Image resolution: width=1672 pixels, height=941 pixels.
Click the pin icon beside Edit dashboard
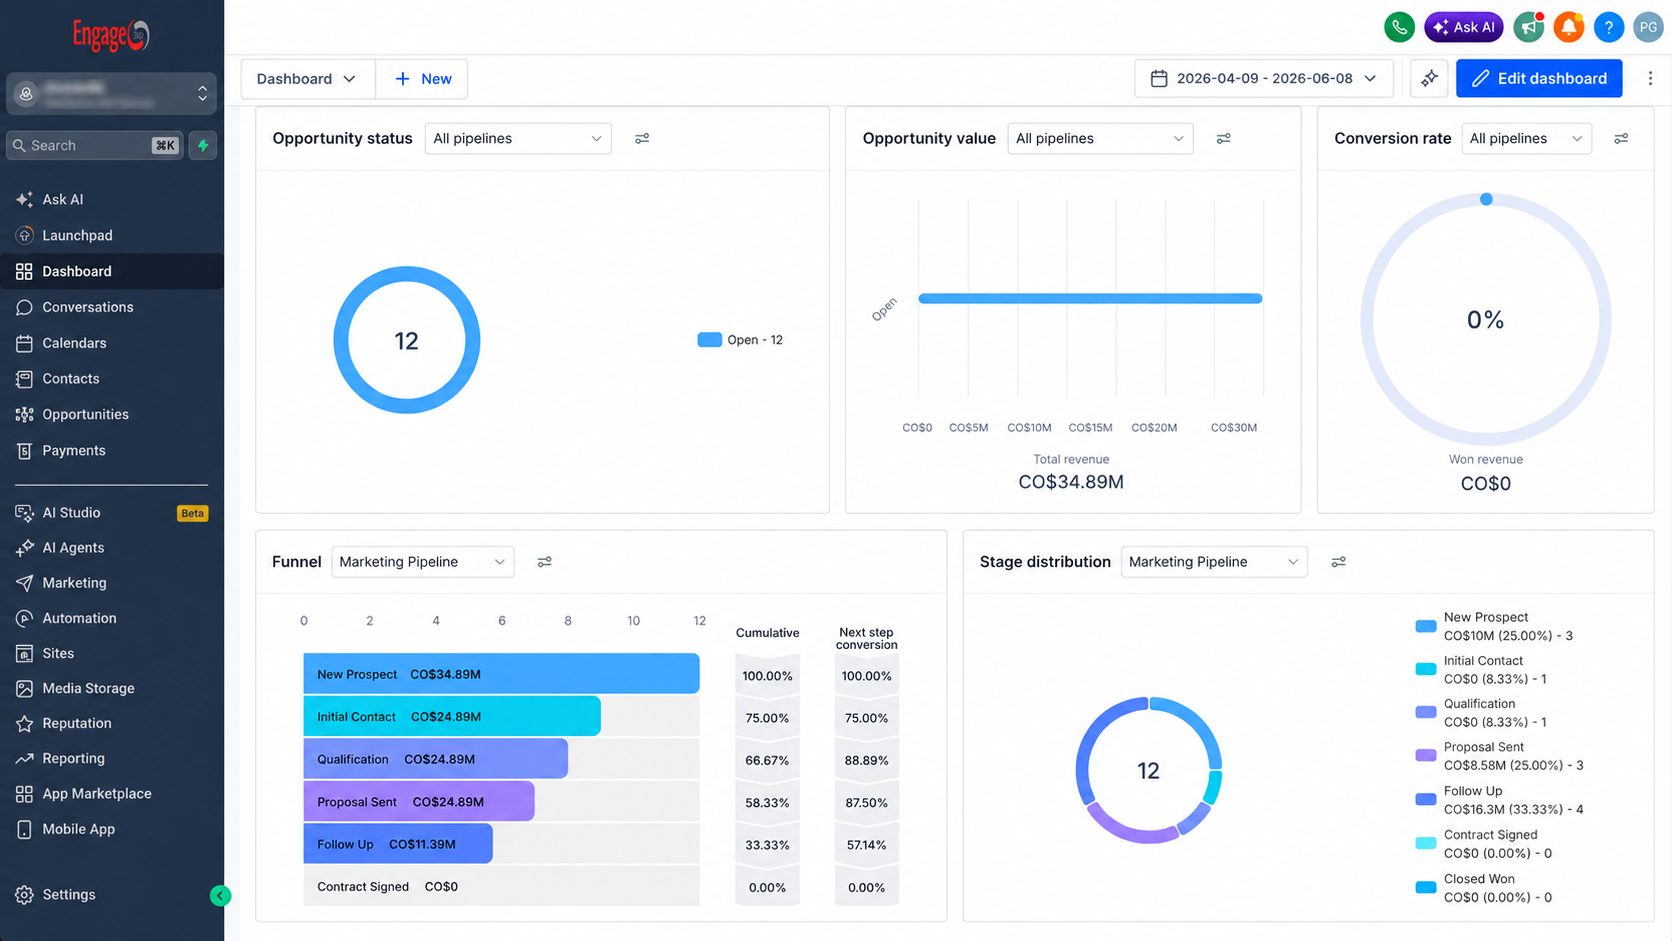[1429, 78]
